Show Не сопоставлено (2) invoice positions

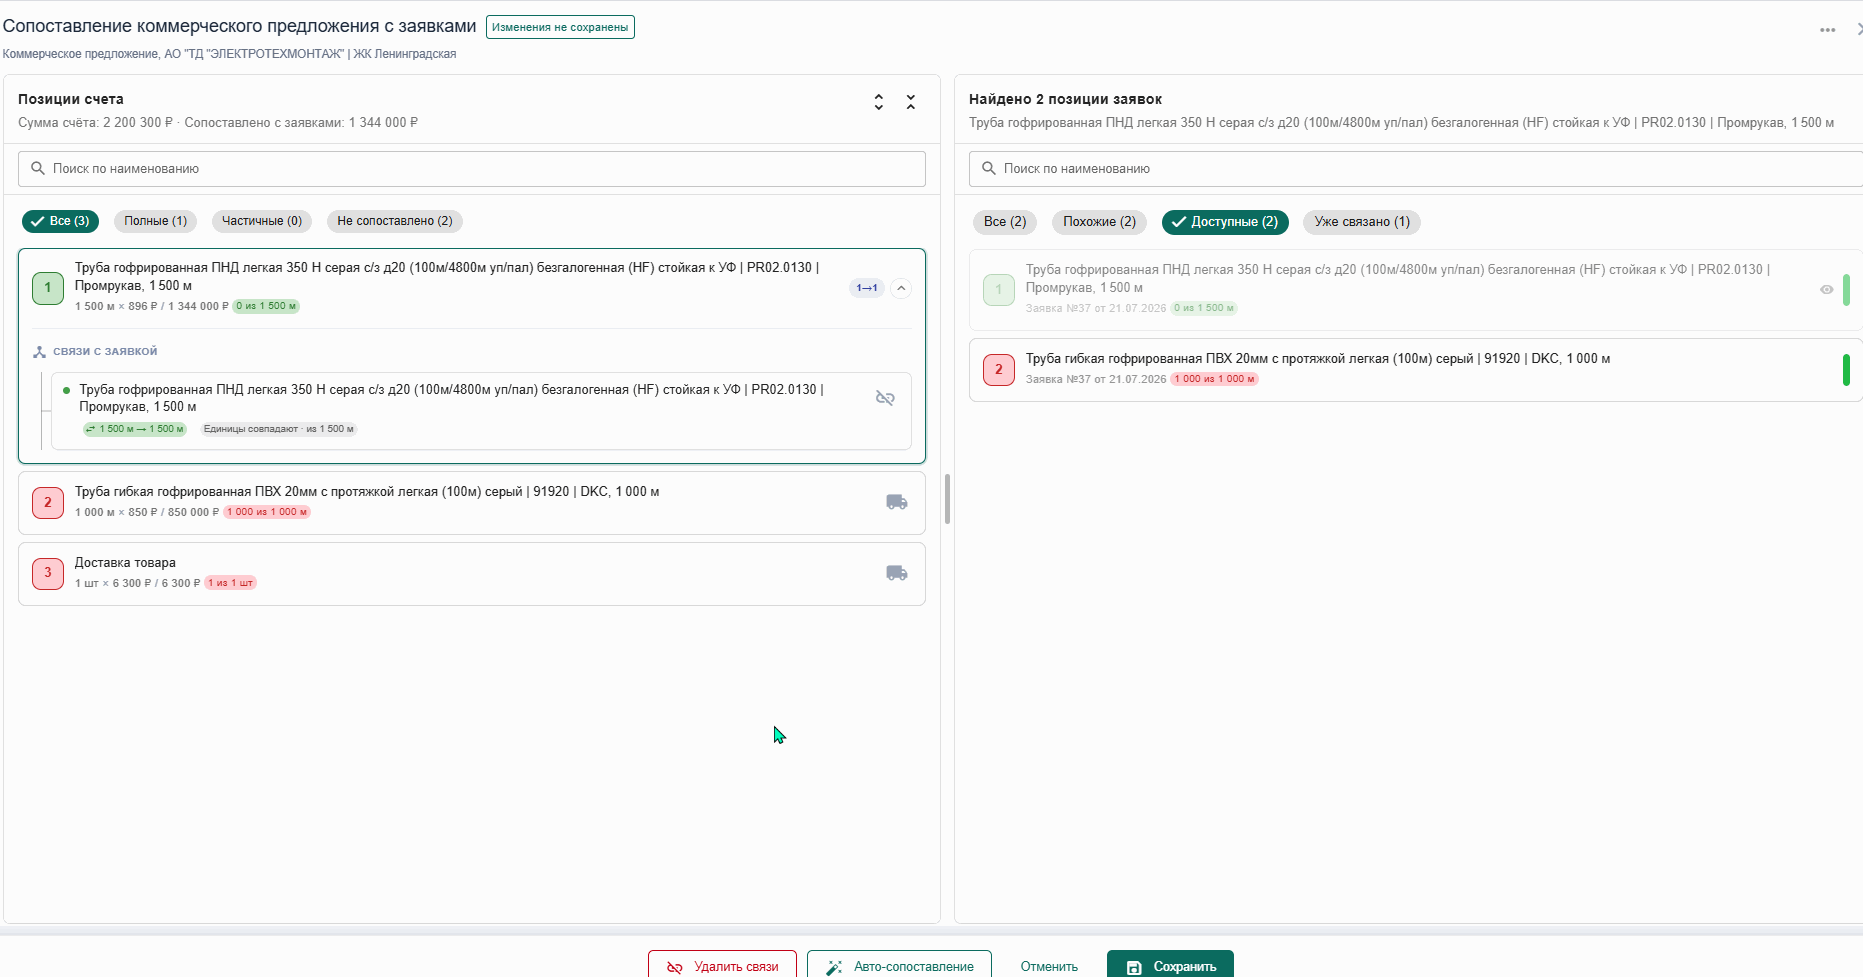click(x=395, y=221)
